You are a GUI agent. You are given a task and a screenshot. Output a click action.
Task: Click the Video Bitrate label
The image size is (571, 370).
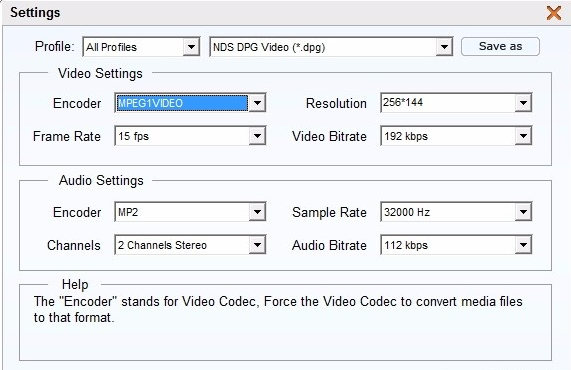pos(329,137)
